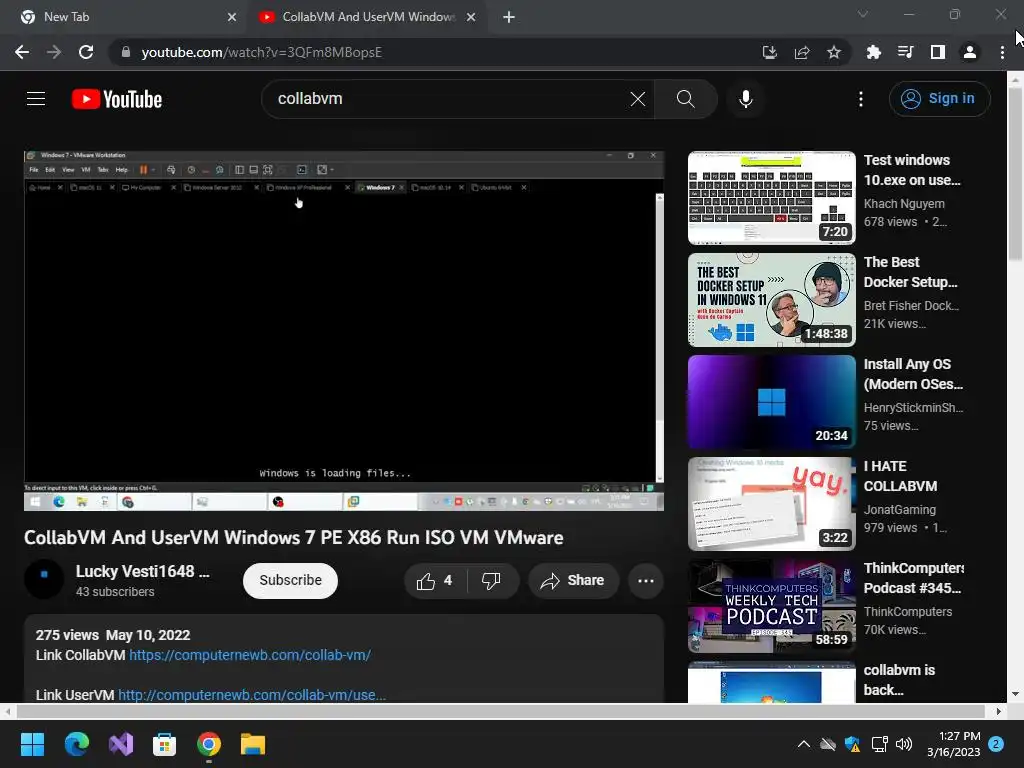Viewport: 1024px width, 768px height.
Task: Click the horizontal scrollbar at page bottom
Action: click(500, 711)
